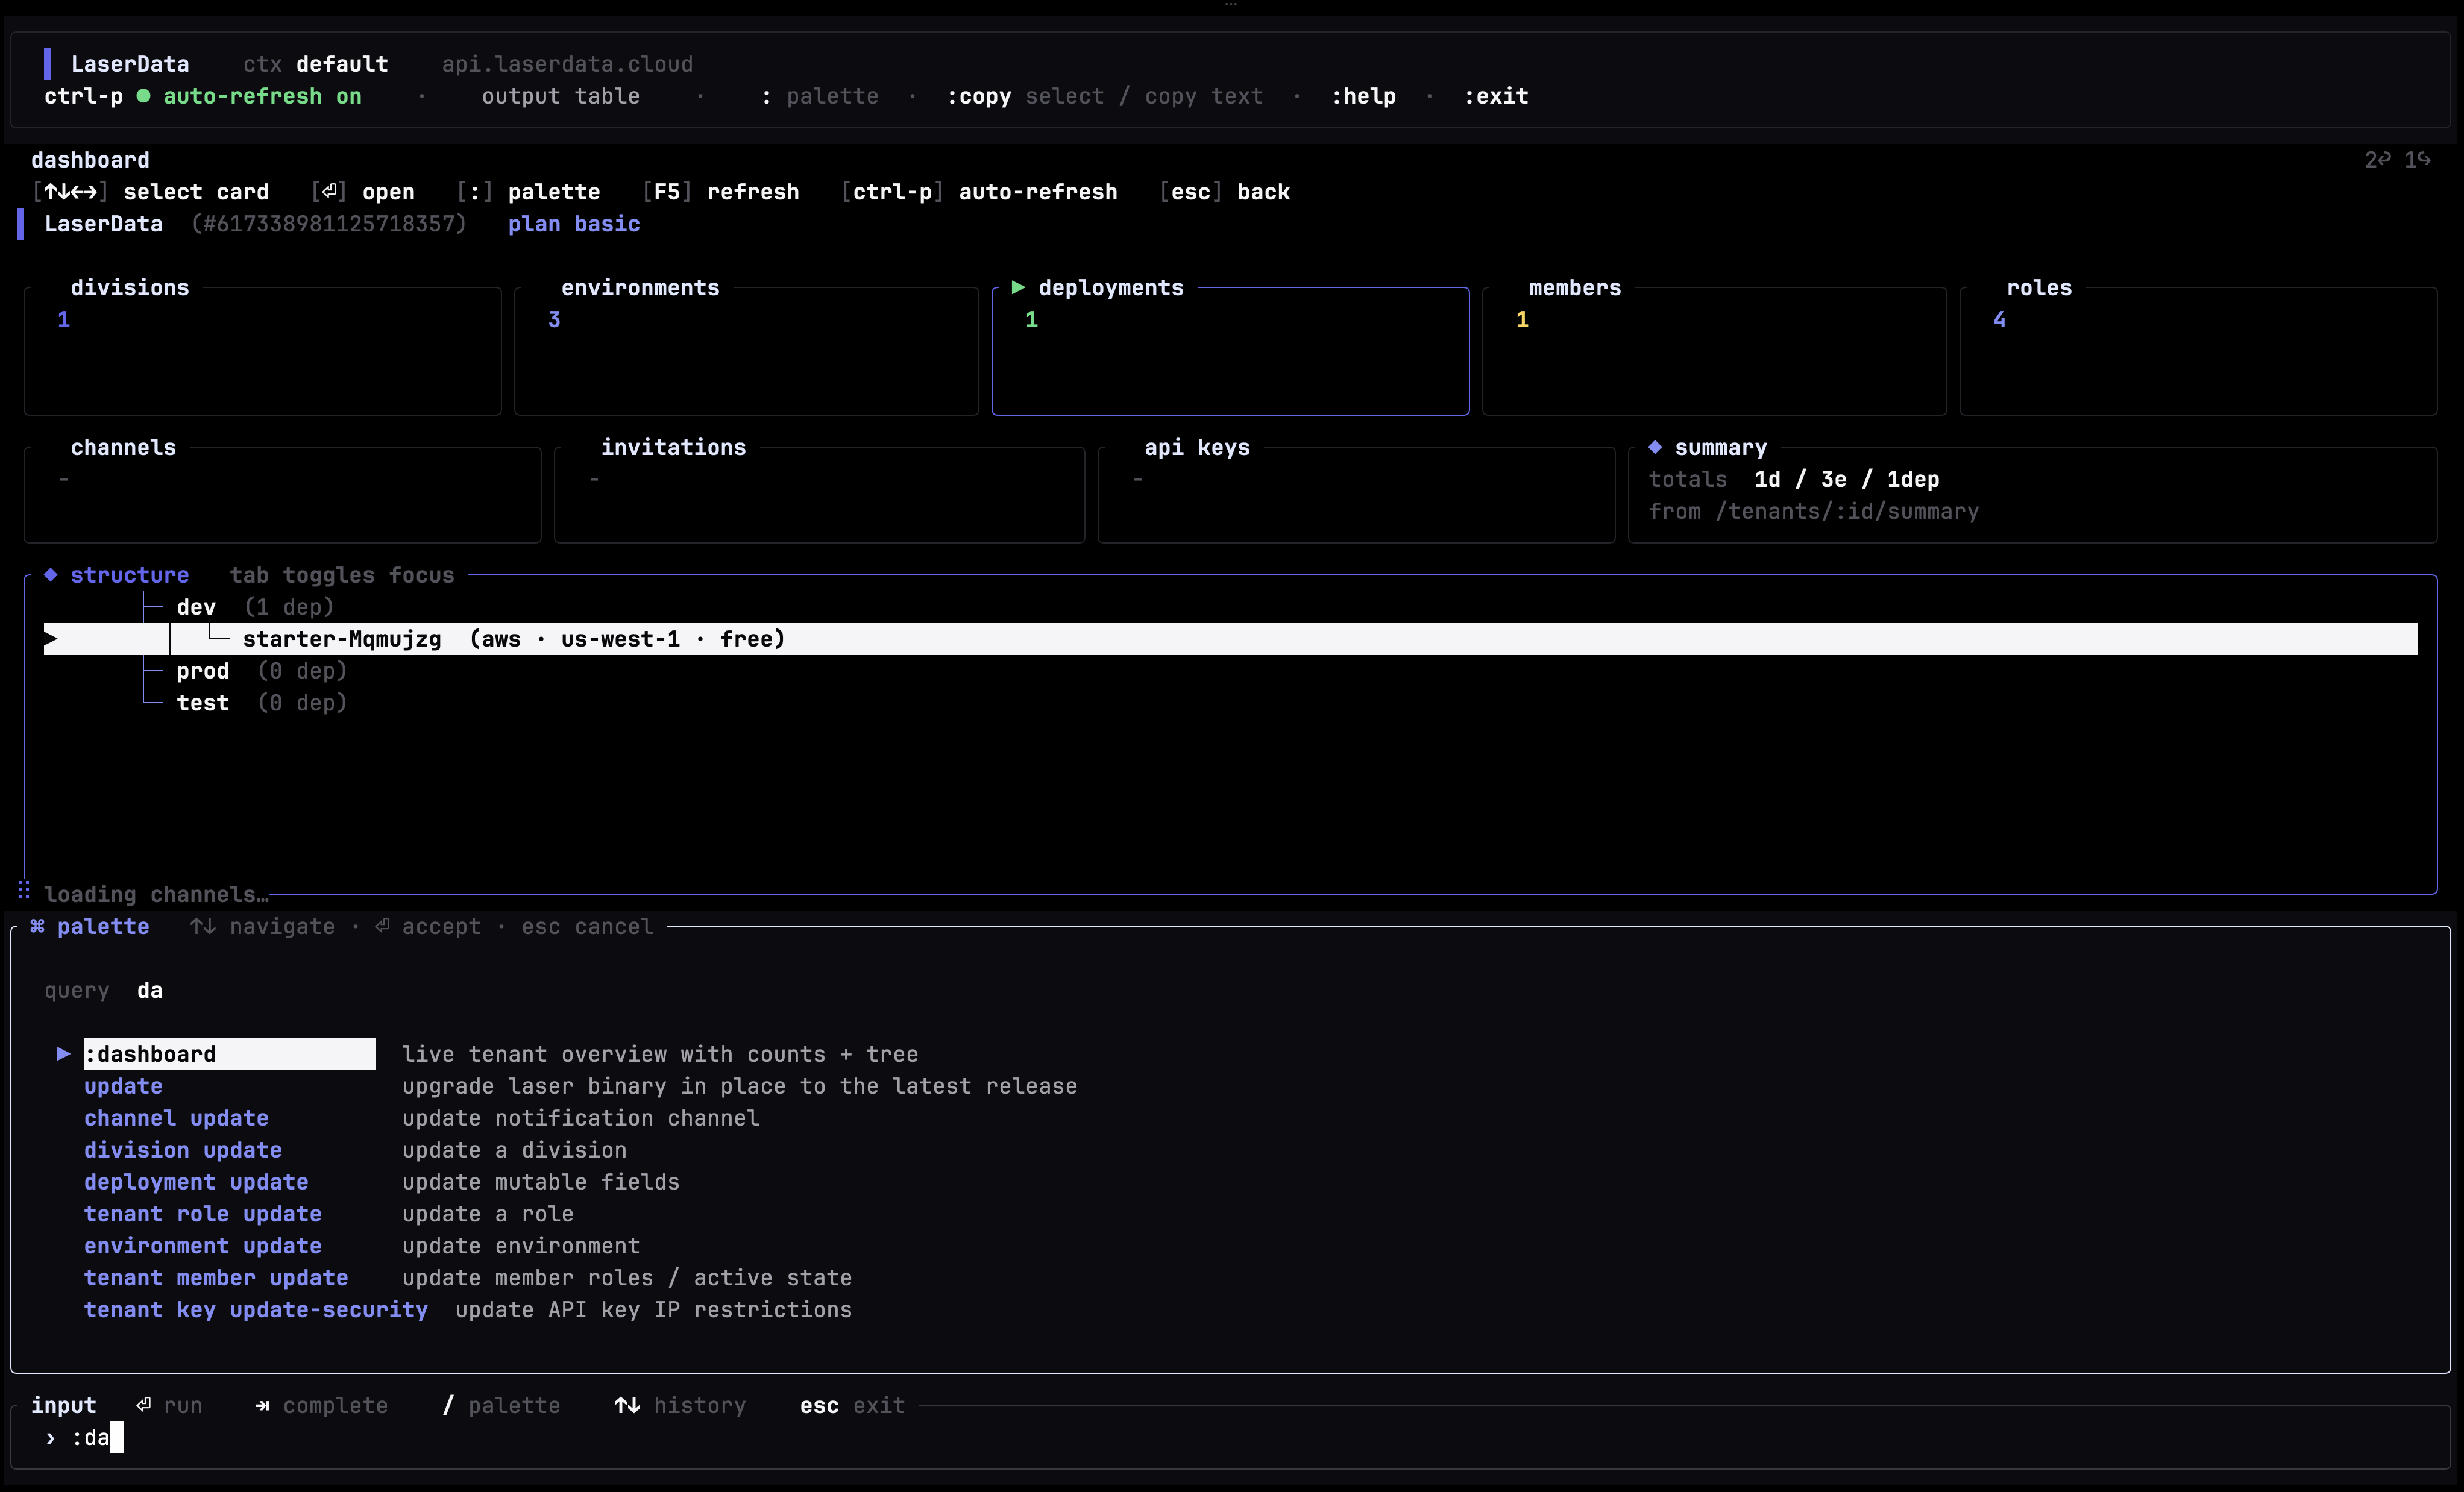Click the diamond icon beside summary

[x=1655, y=447]
